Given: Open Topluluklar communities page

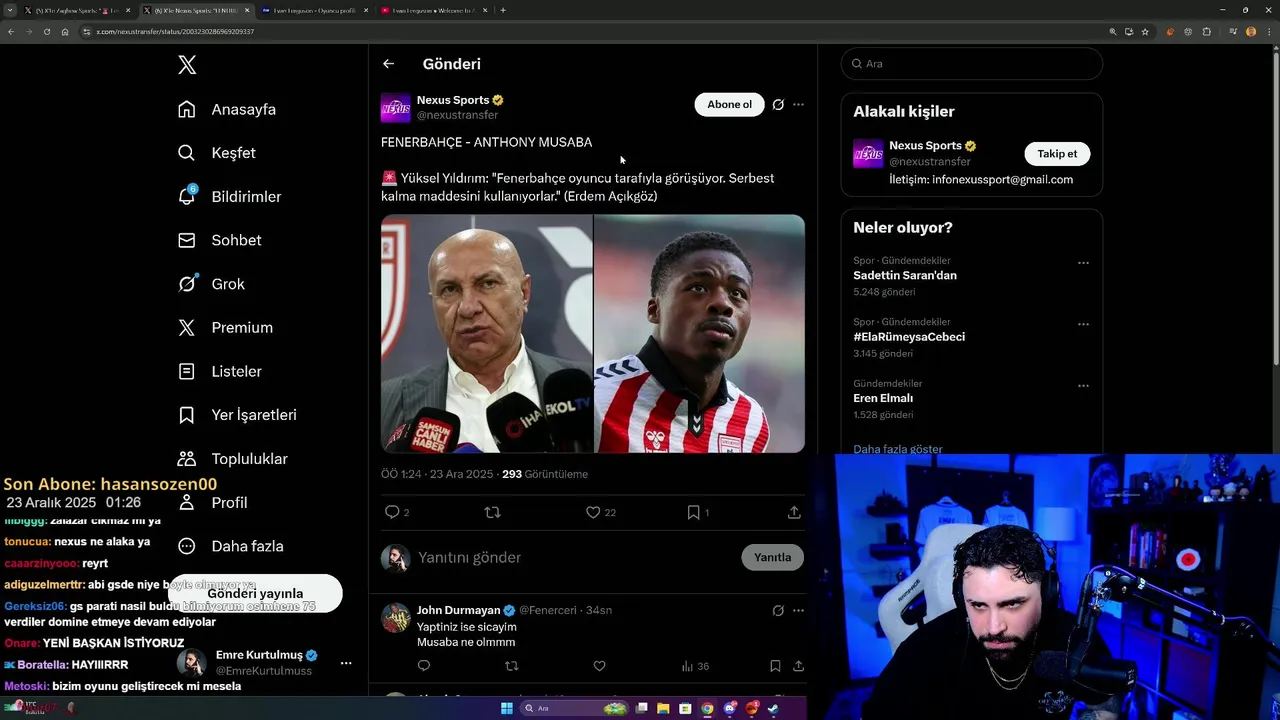Looking at the screenshot, I should tap(232, 459).
